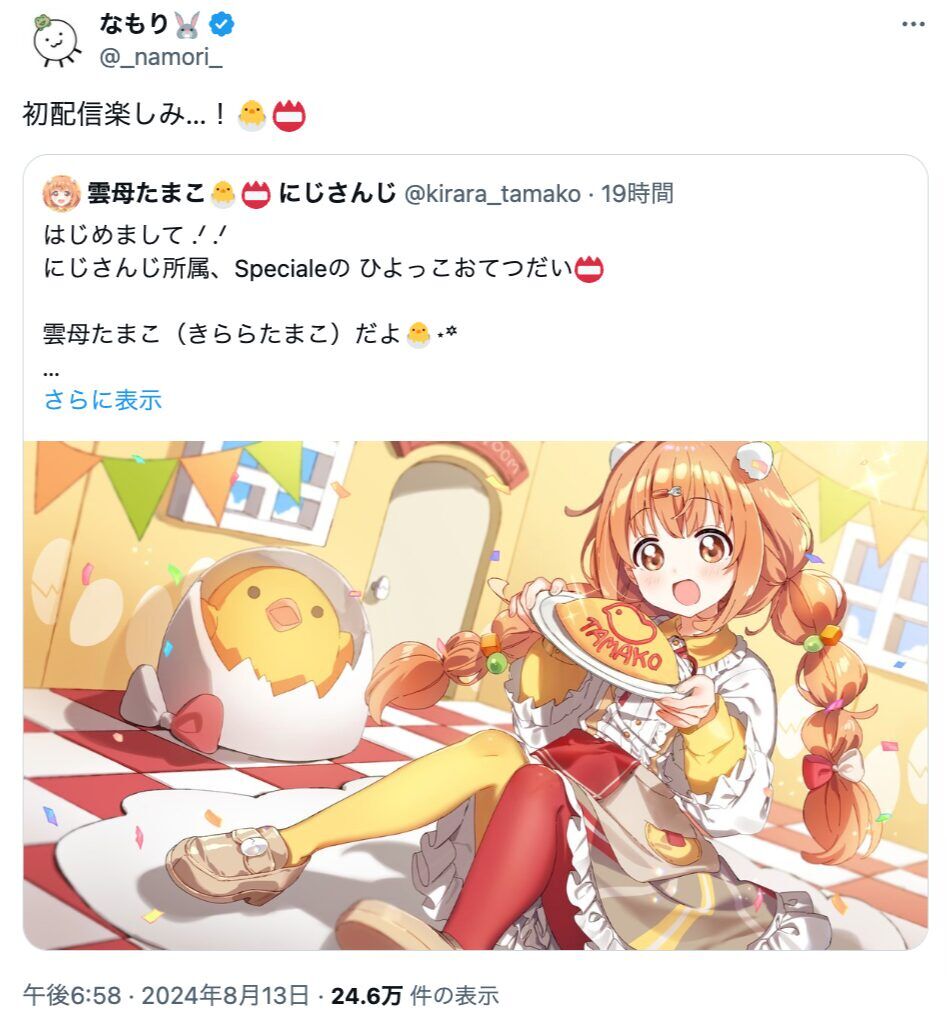Open the @kirara_tamako handle link
947x1019 pixels.
pyautogui.click(x=492, y=194)
